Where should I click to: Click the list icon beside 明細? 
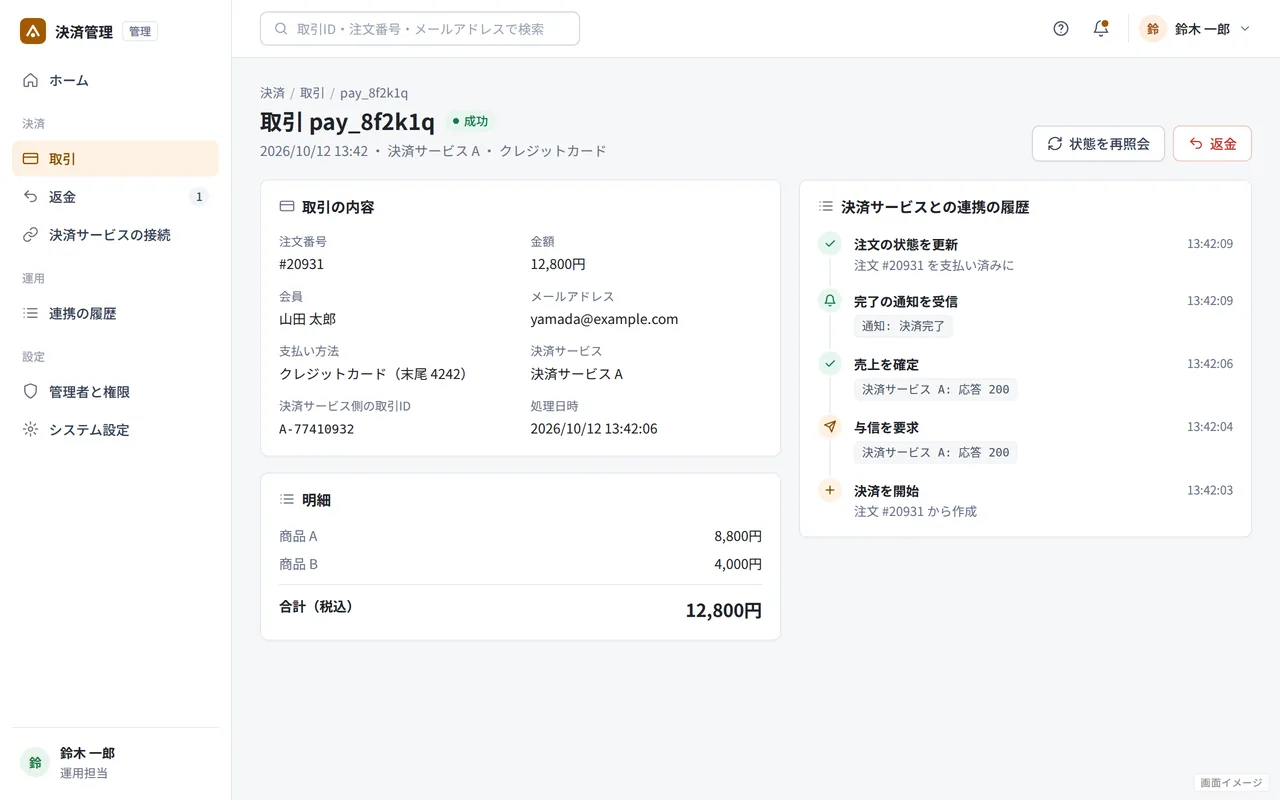(x=287, y=499)
